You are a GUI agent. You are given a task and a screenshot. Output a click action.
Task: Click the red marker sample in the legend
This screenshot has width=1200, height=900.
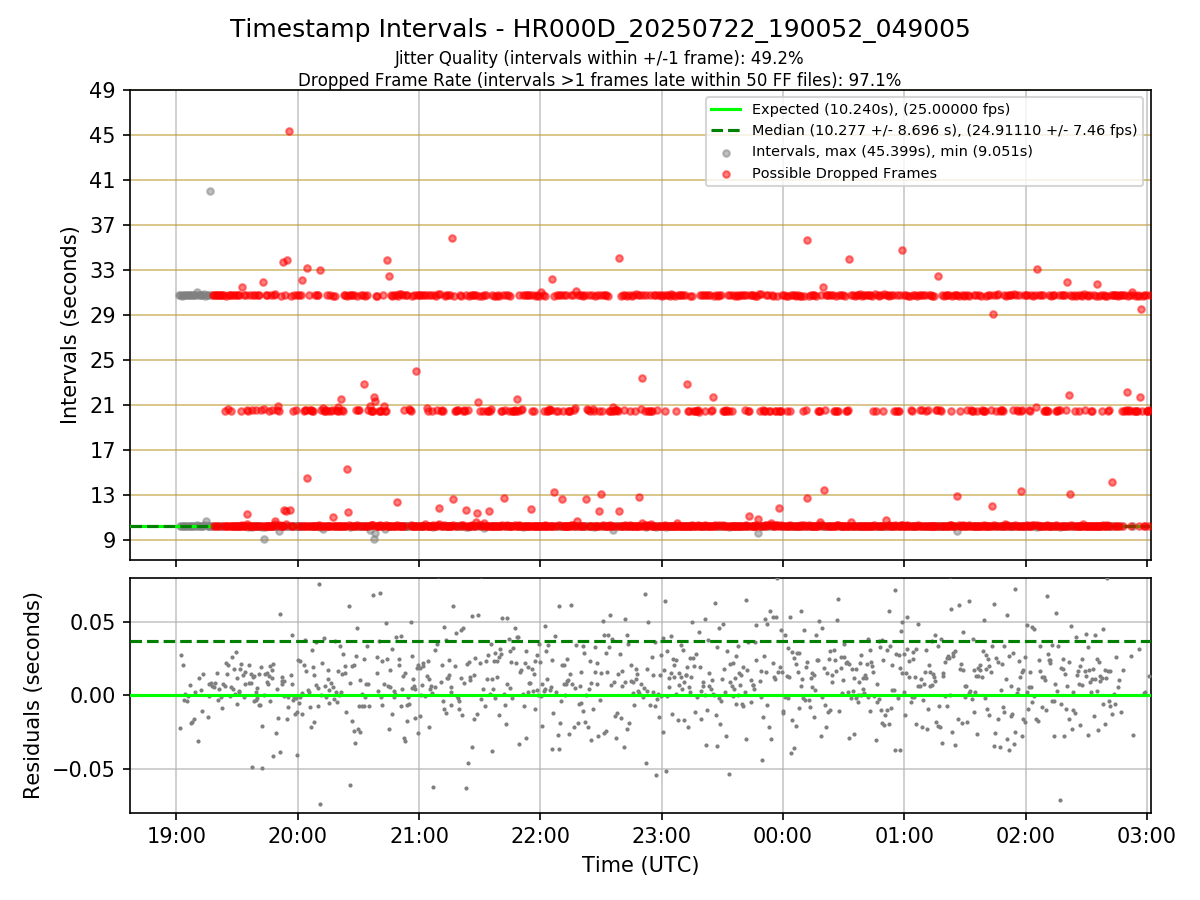pos(726,174)
